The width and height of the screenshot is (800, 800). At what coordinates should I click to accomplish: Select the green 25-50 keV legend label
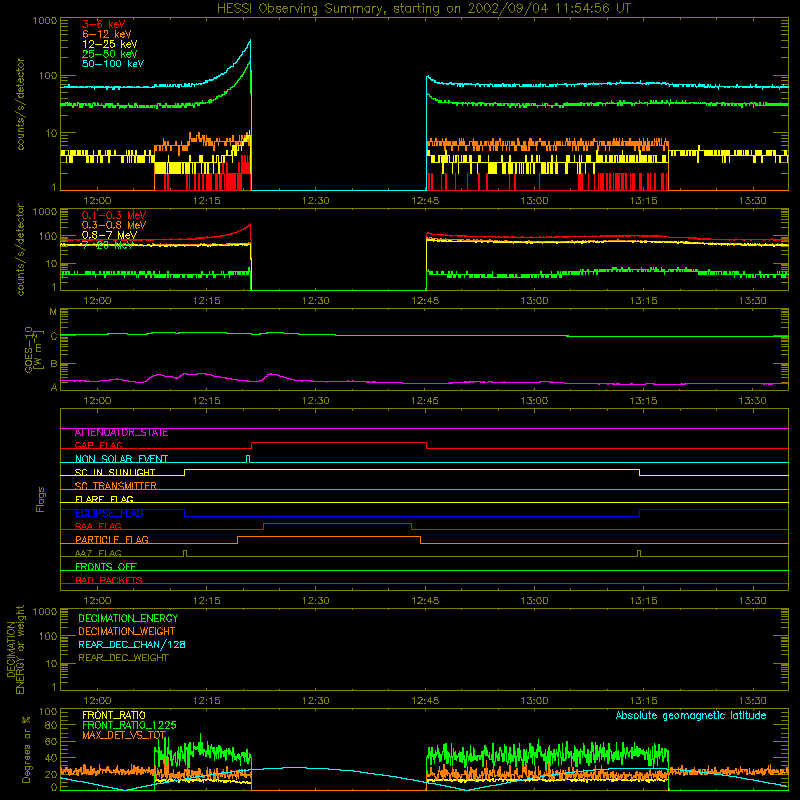110,54
